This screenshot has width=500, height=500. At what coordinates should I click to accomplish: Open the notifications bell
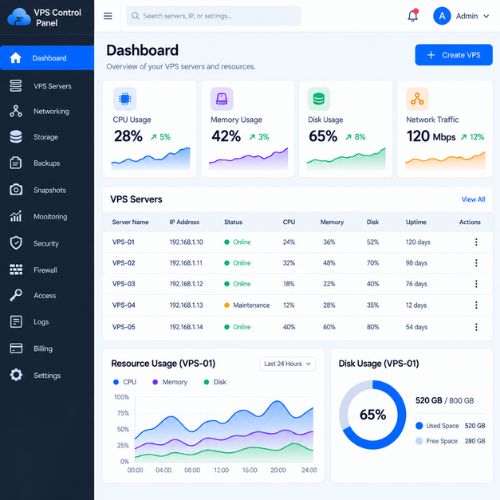pyautogui.click(x=413, y=16)
